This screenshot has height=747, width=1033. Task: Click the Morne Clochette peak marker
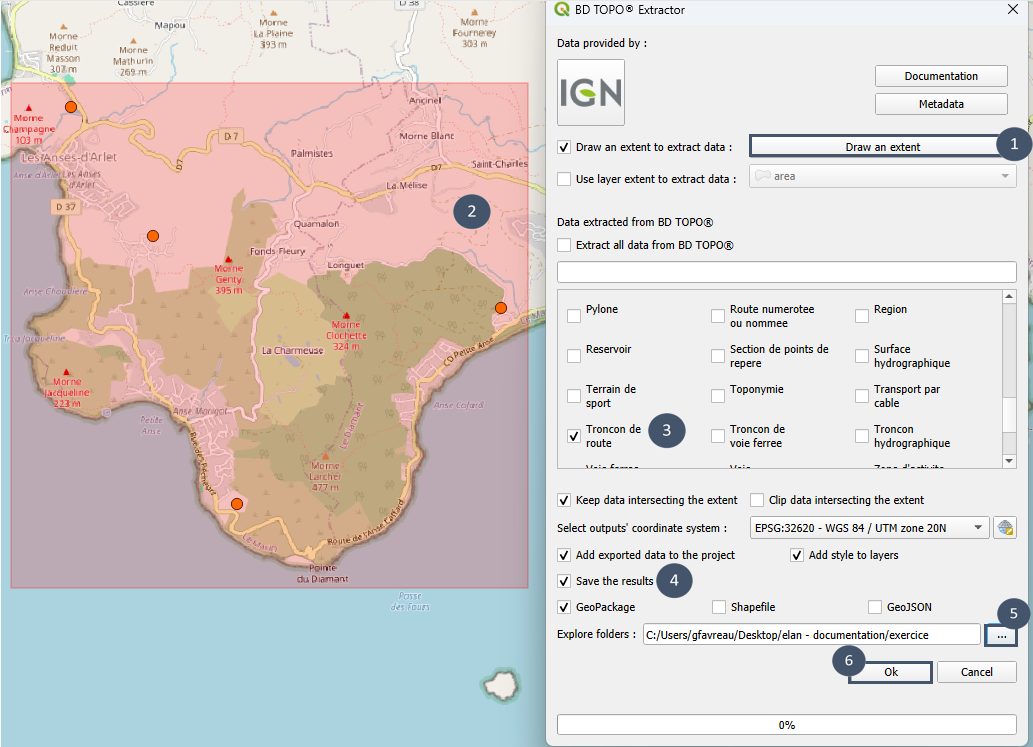[x=346, y=314]
